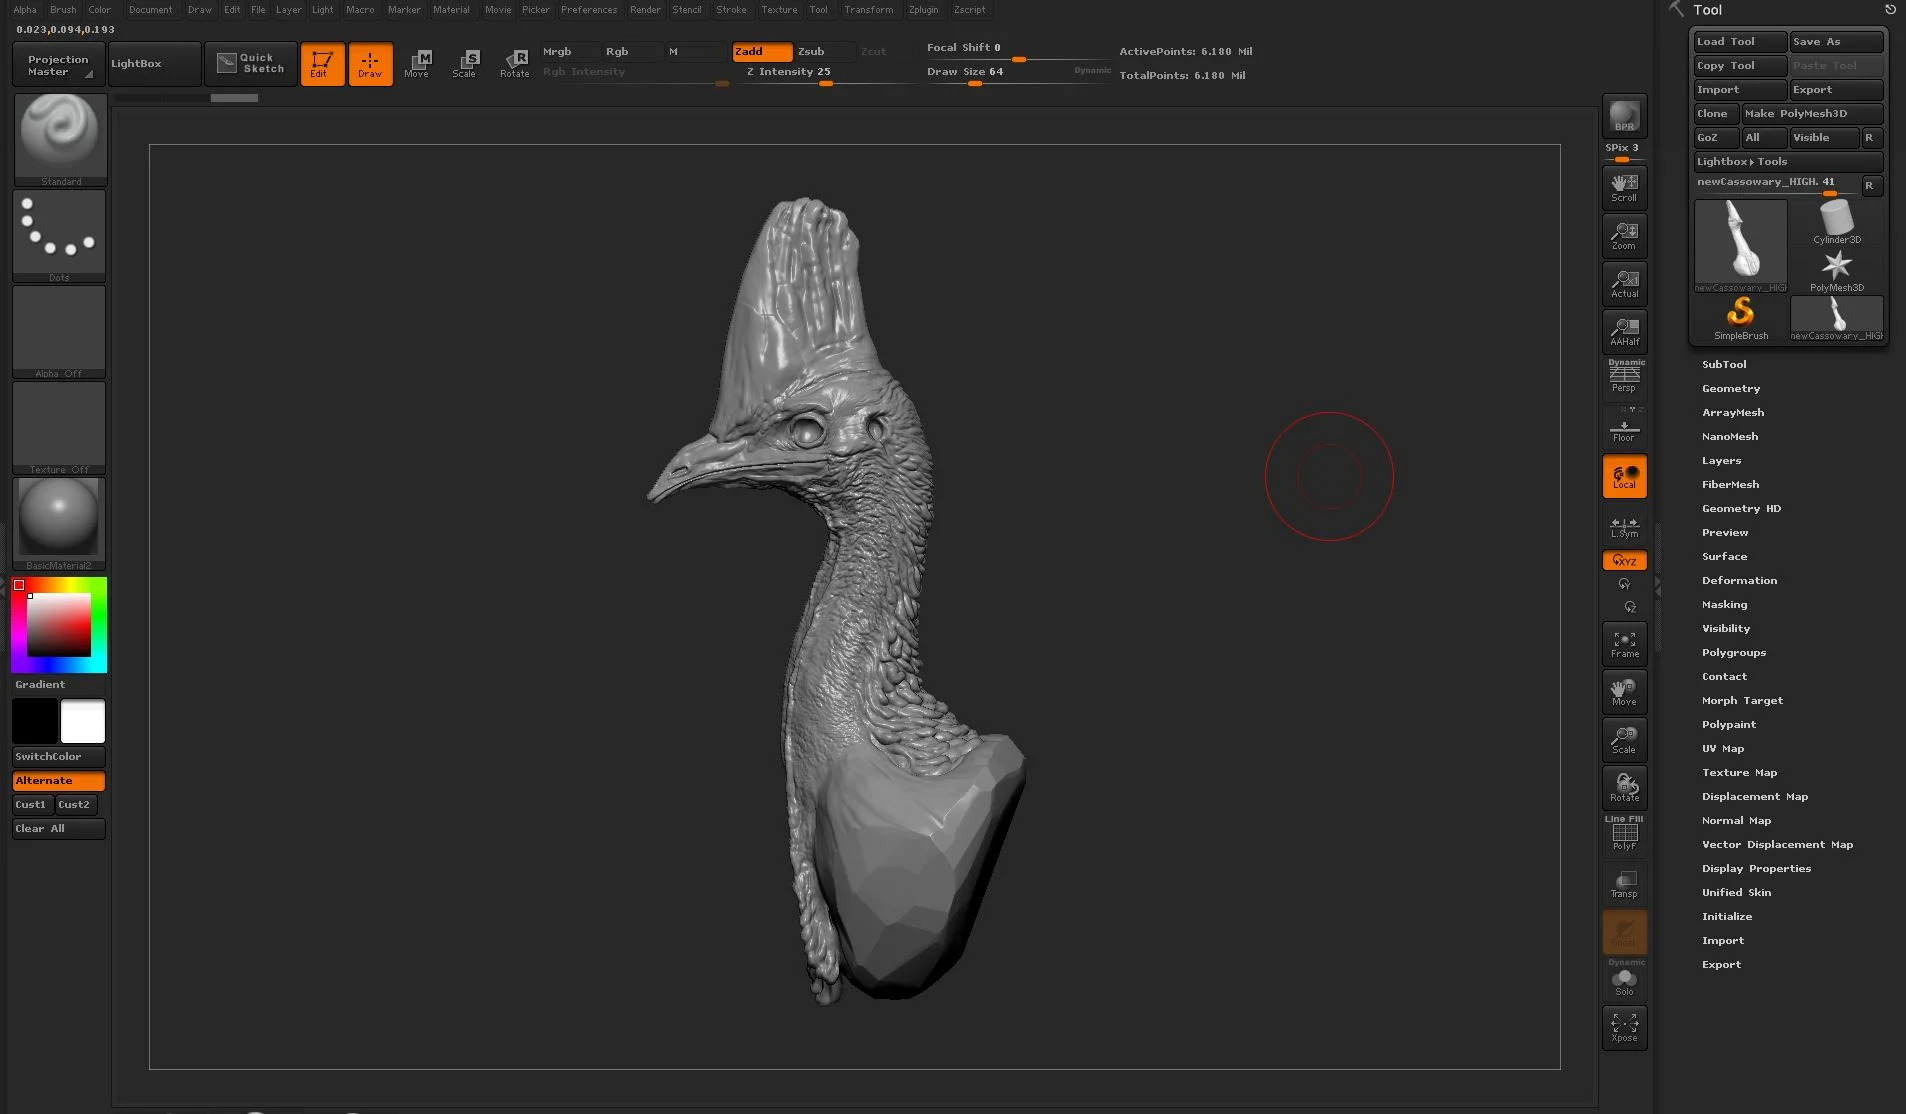Open the Standard brush thumbnail picker
Image resolution: width=1906 pixels, height=1114 pixels.
[60, 138]
